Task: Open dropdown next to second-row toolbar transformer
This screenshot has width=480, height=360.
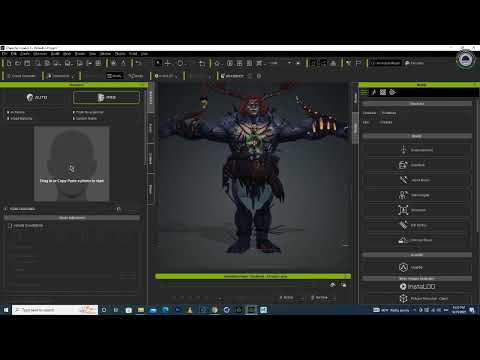Action: pos(72,76)
